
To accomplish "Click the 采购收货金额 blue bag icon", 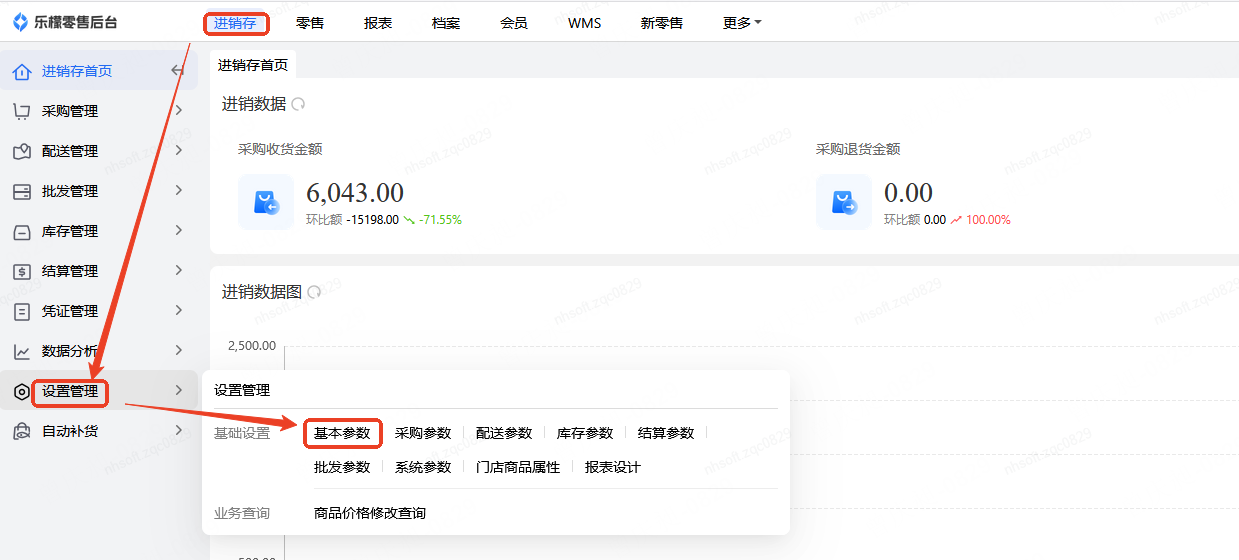I will [266, 202].
